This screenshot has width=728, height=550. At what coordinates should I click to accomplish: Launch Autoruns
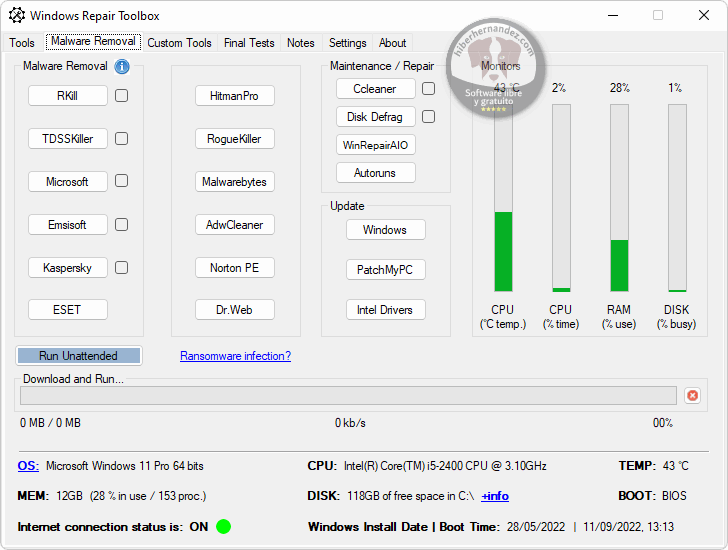pyautogui.click(x=376, y=173)
